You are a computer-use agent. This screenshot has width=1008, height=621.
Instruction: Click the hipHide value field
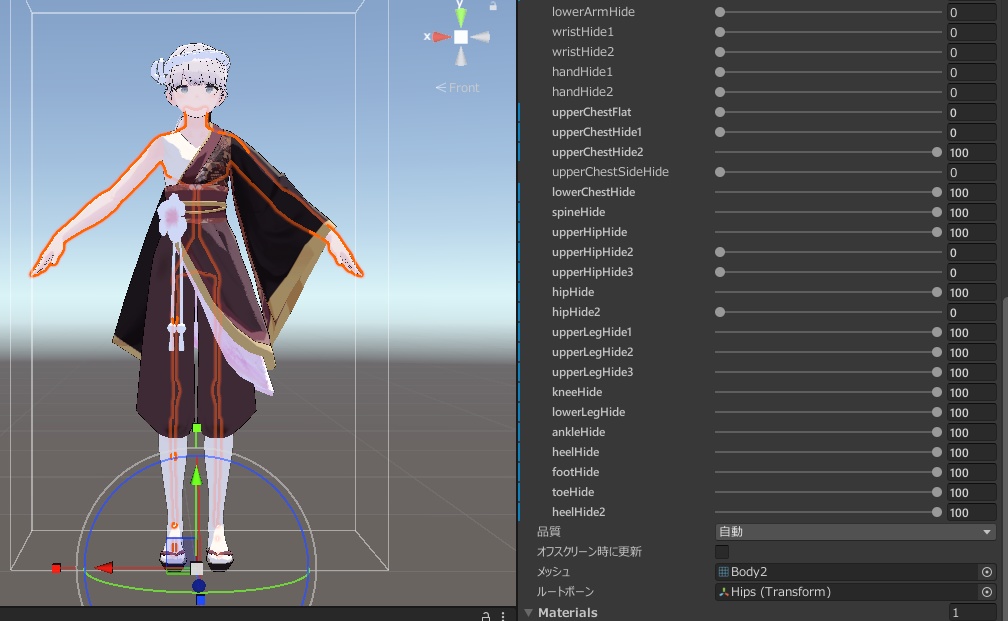[972, 292]
